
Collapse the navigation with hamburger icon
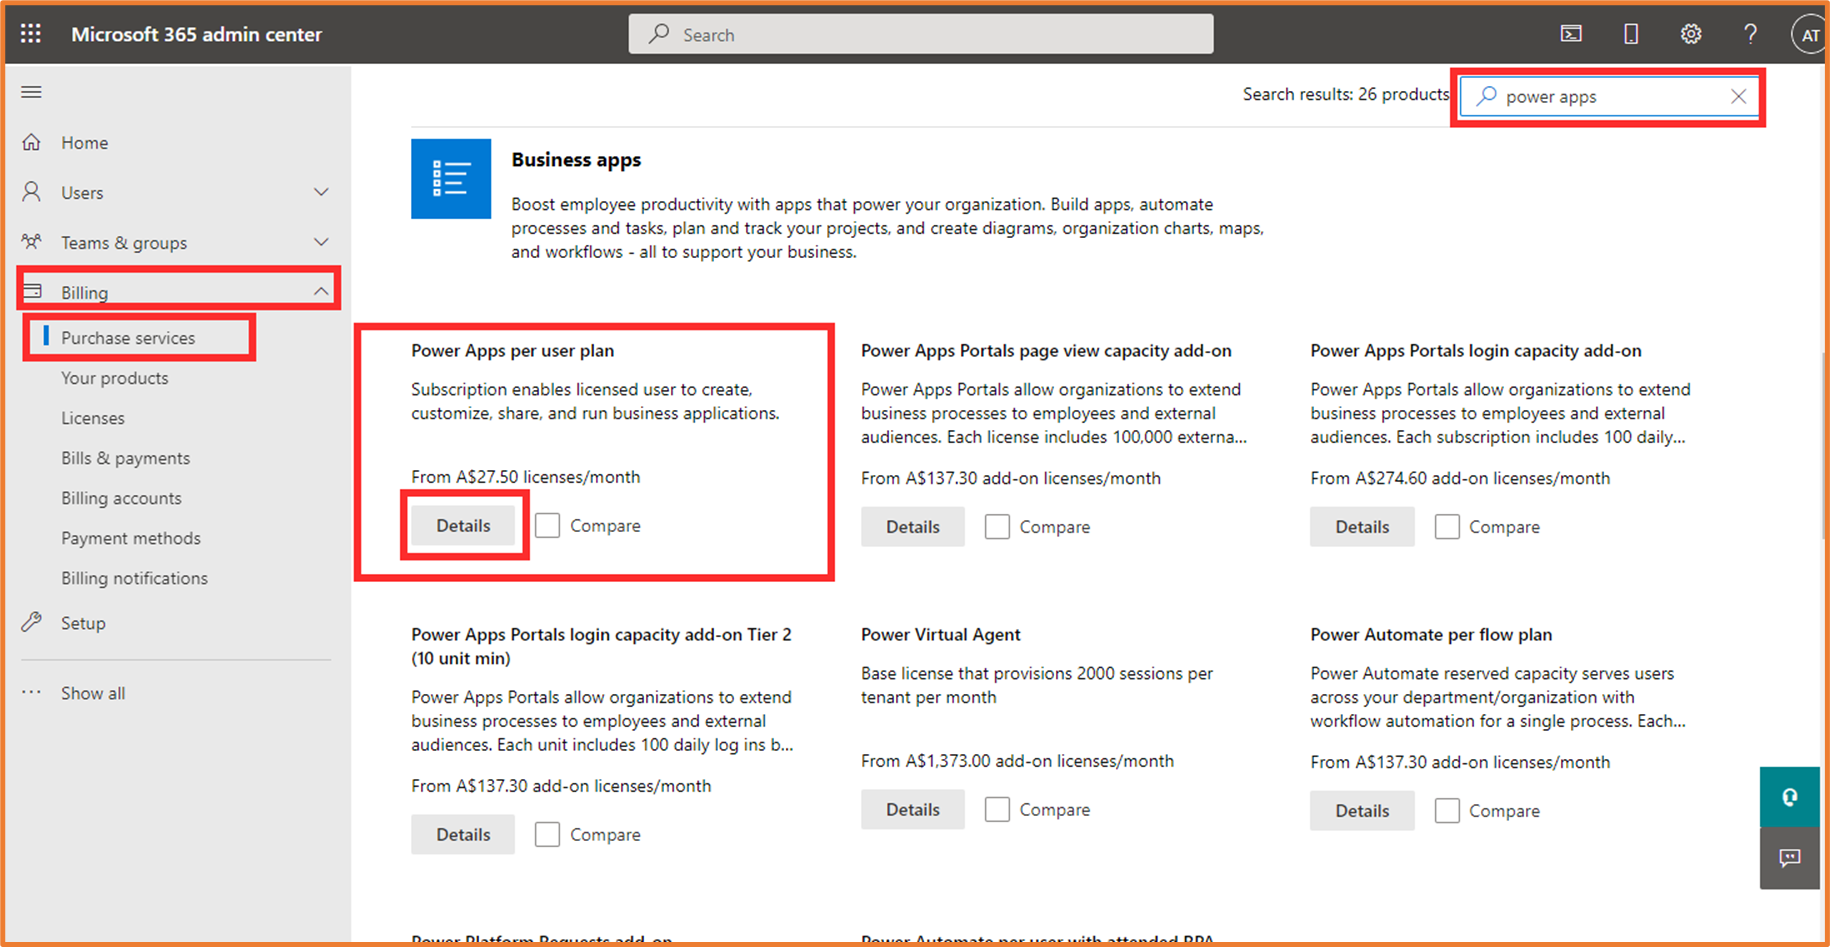pyautogui.click(x=31, y=92)
